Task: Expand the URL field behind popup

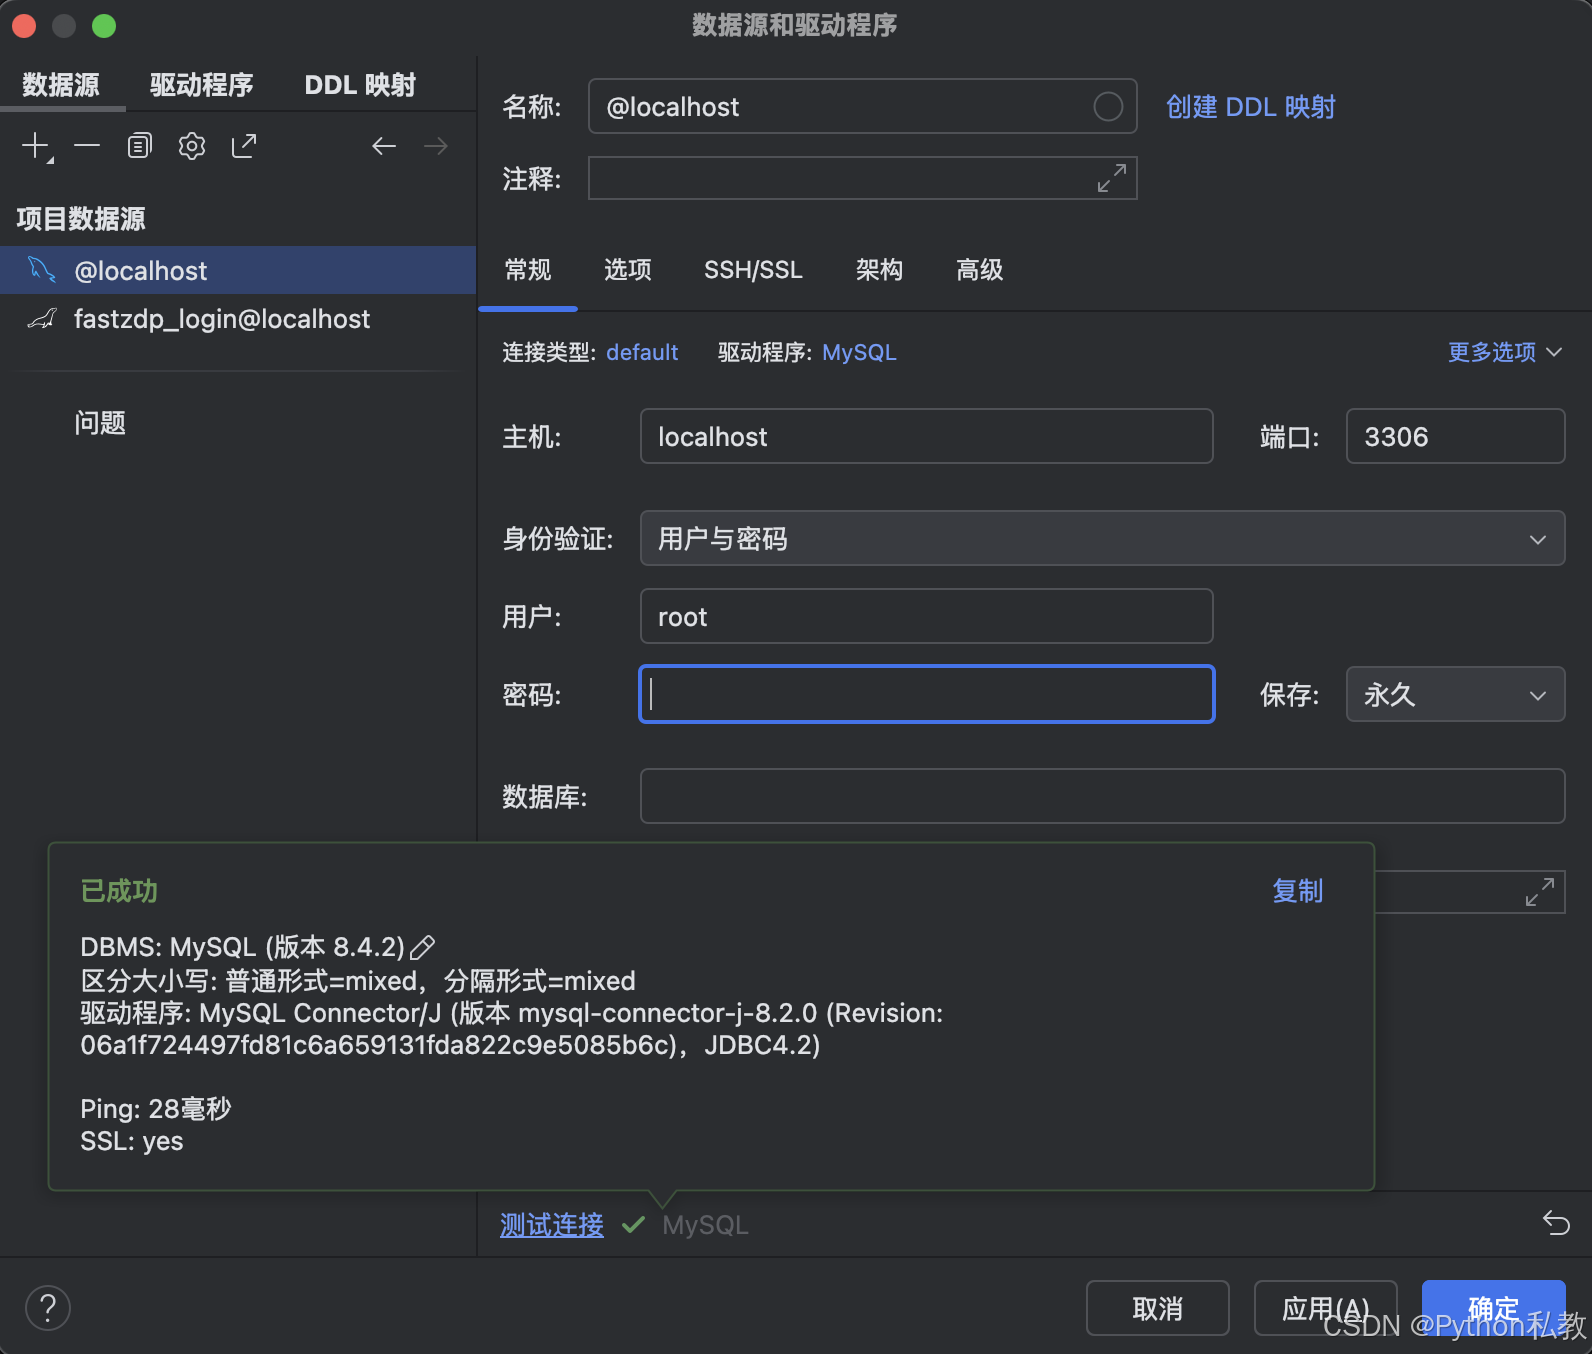Action: (x=1540, y=891)
